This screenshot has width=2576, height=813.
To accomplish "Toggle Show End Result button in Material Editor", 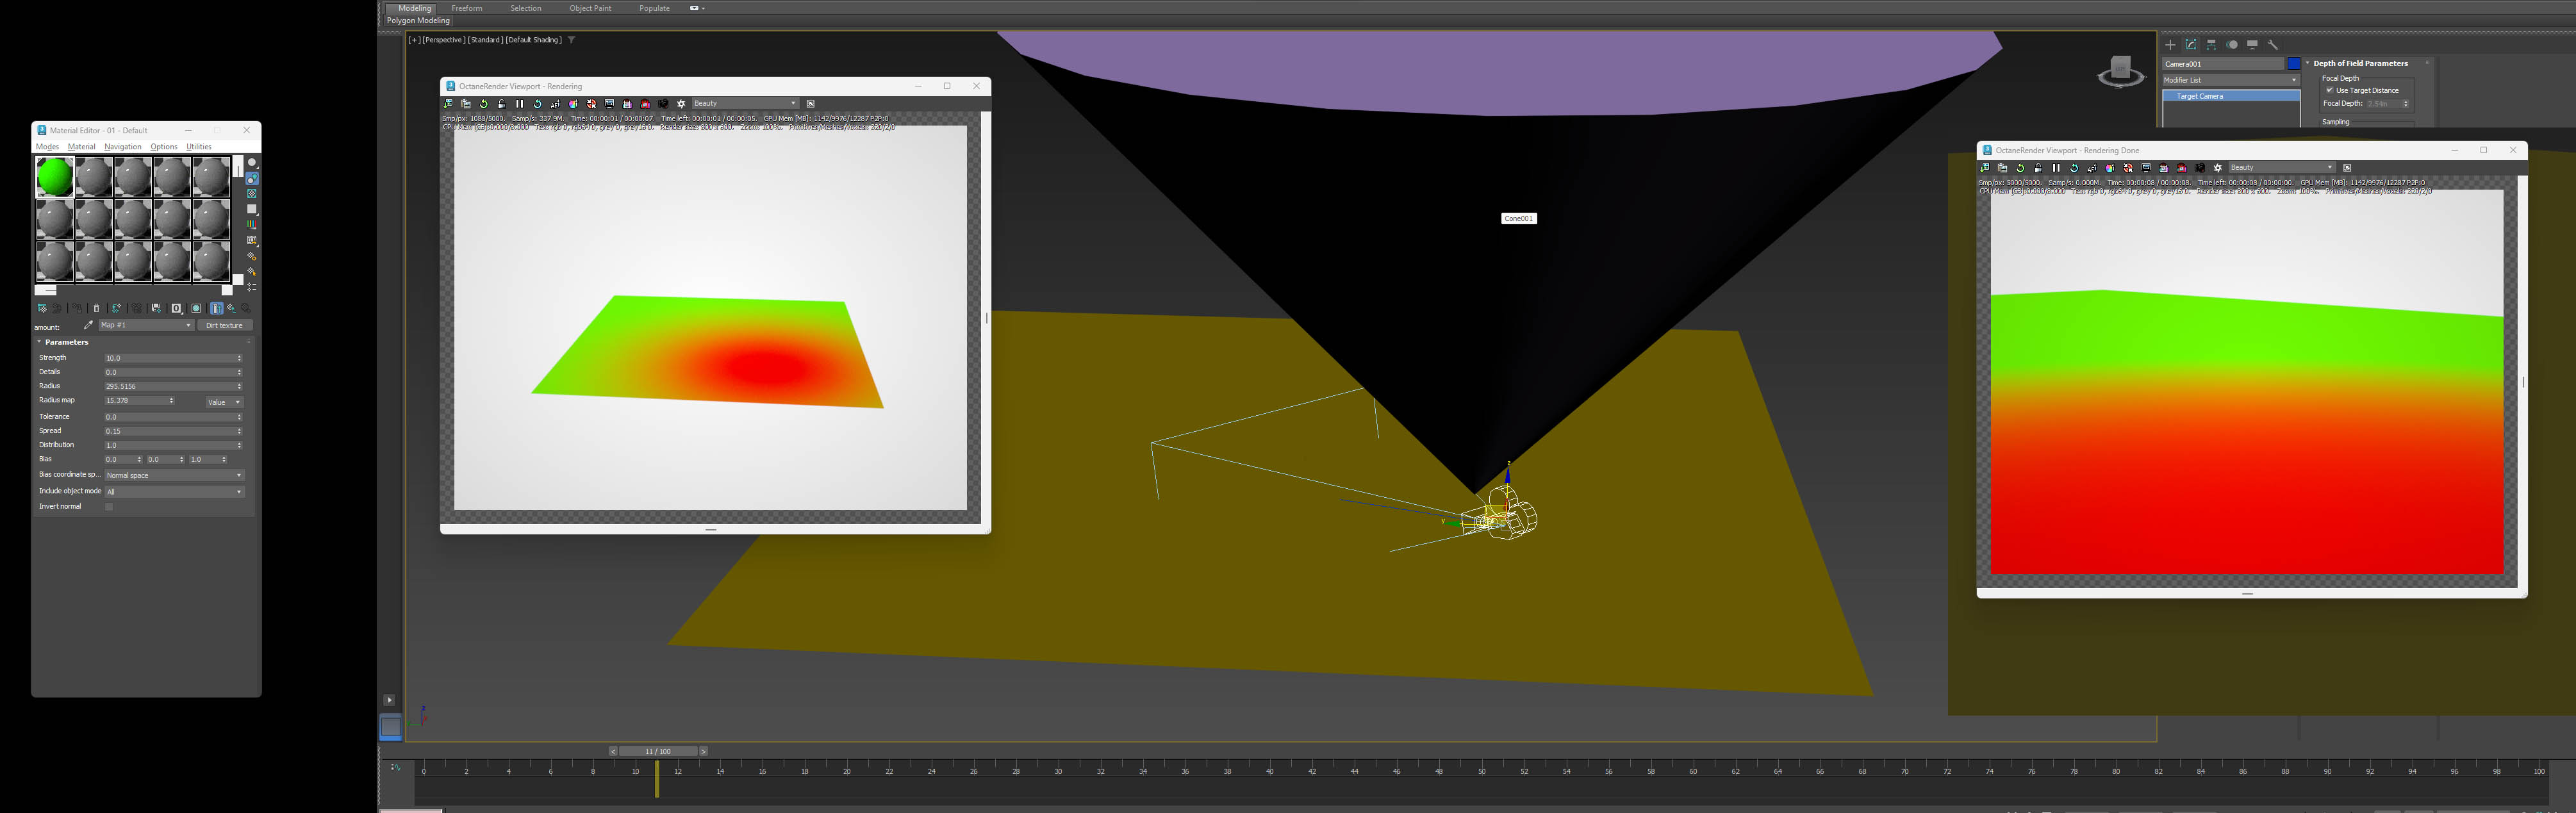I will (x=217, y=308).
